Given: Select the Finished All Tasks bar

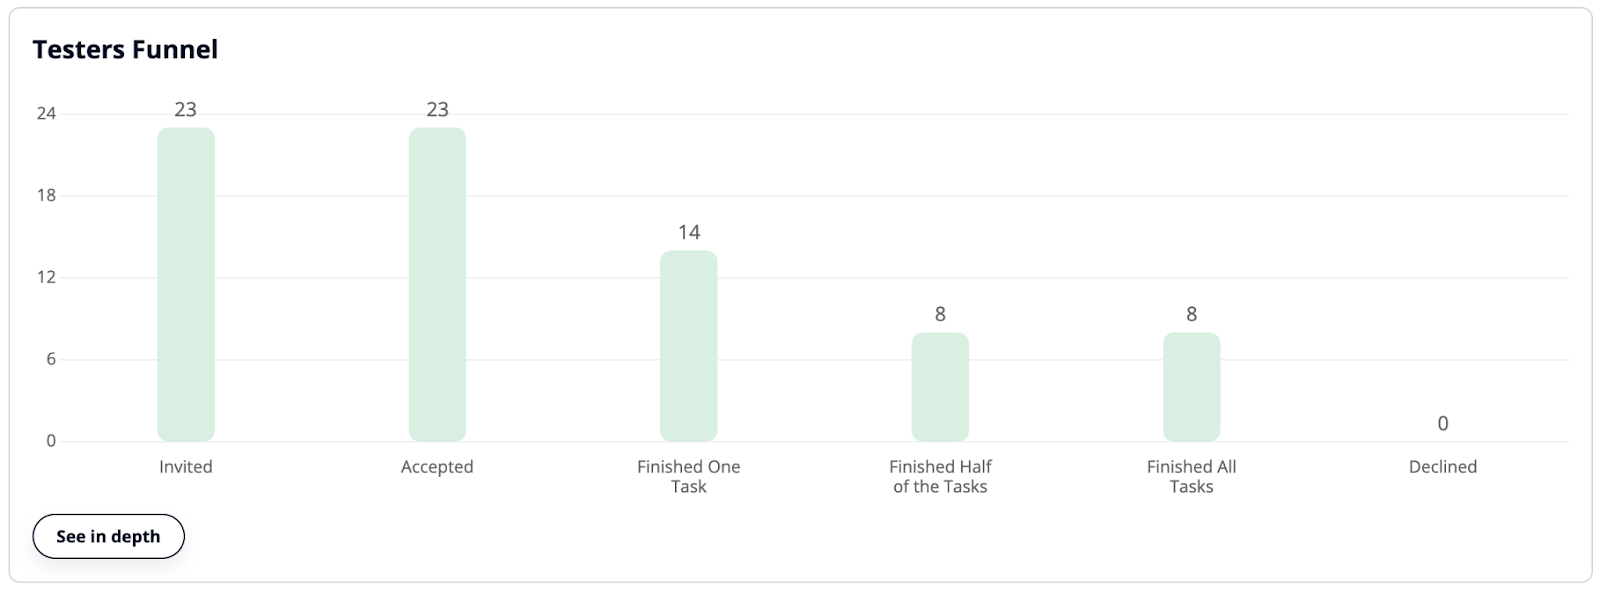Looking at the screenshot, I should pos(1191,387).
